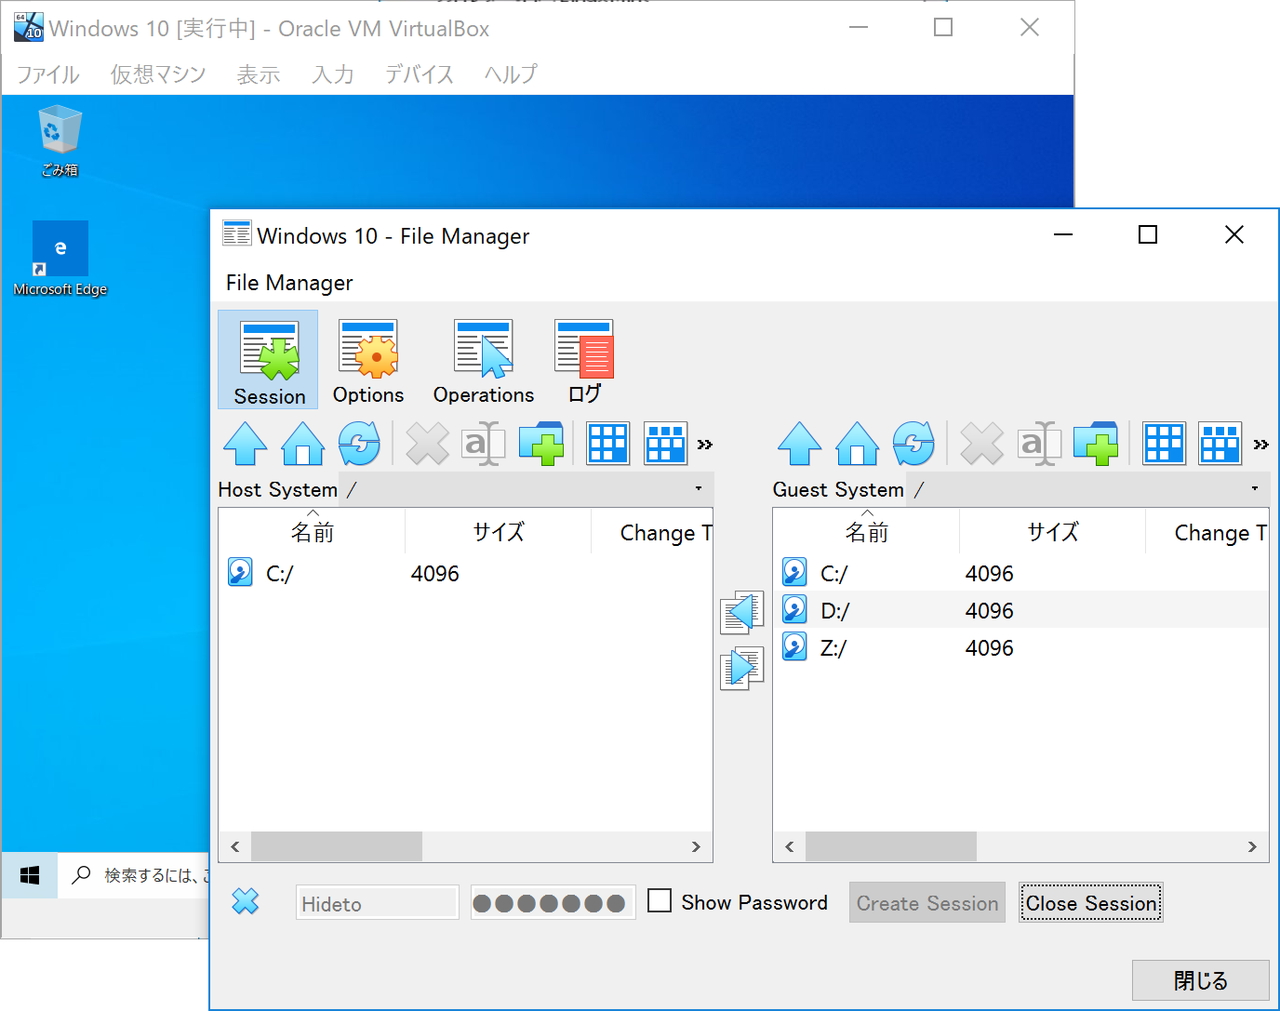Open the 仮想マシン menu
1280x1011 pixels.
tap(158, 74)
